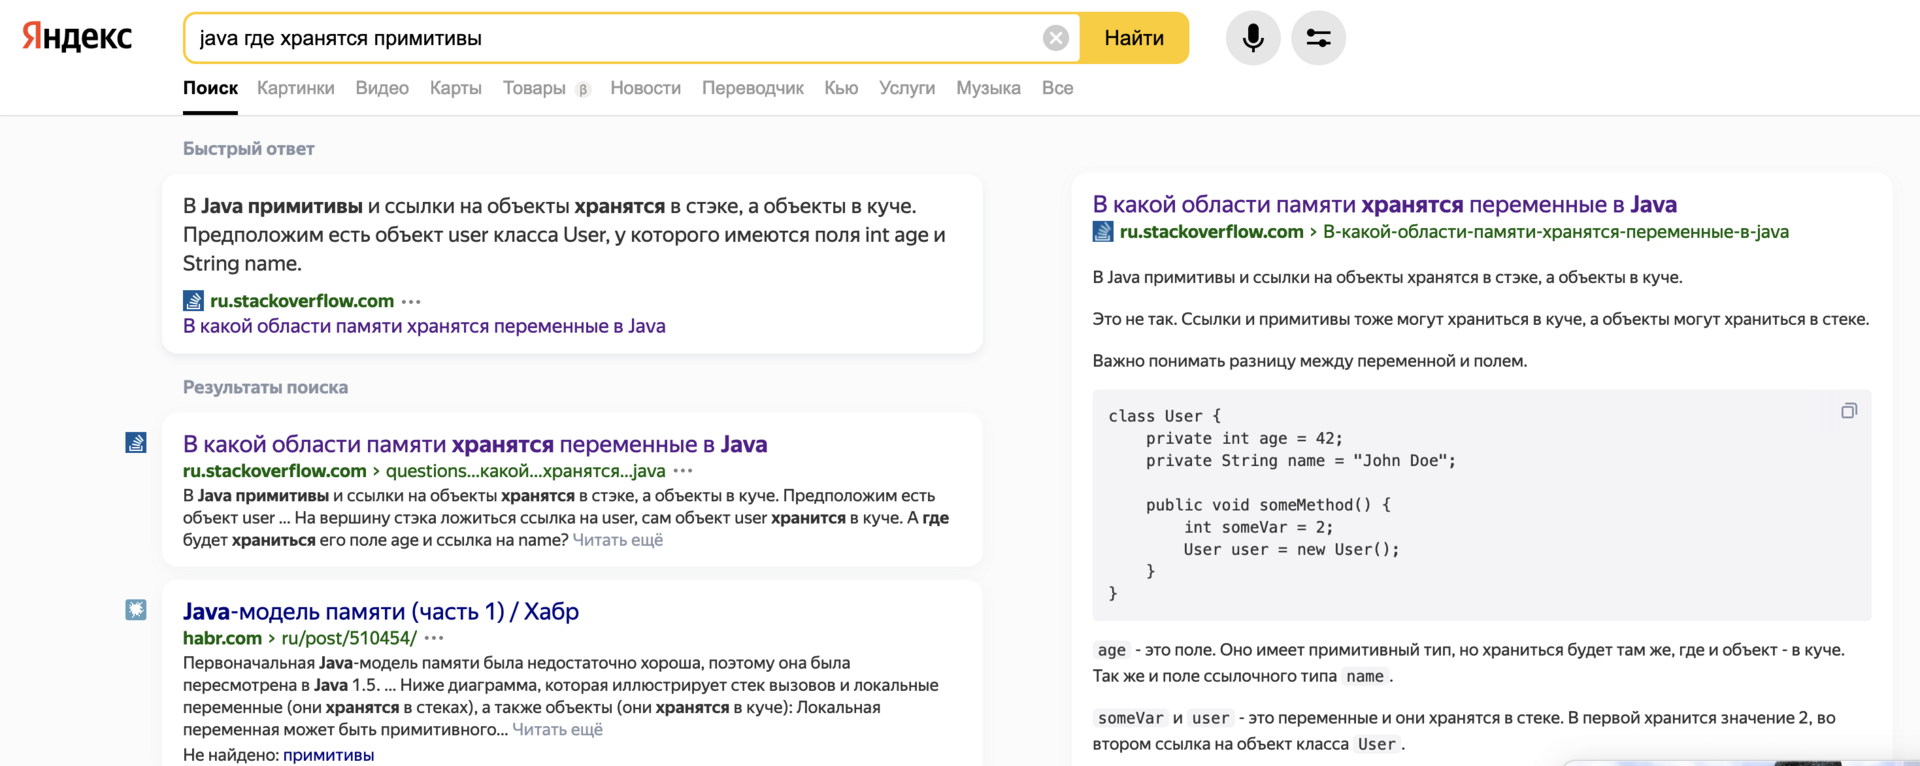Open the right panel breadcrumb path link
Screen dimensions: 1920x766
(x=1556, y=232)
